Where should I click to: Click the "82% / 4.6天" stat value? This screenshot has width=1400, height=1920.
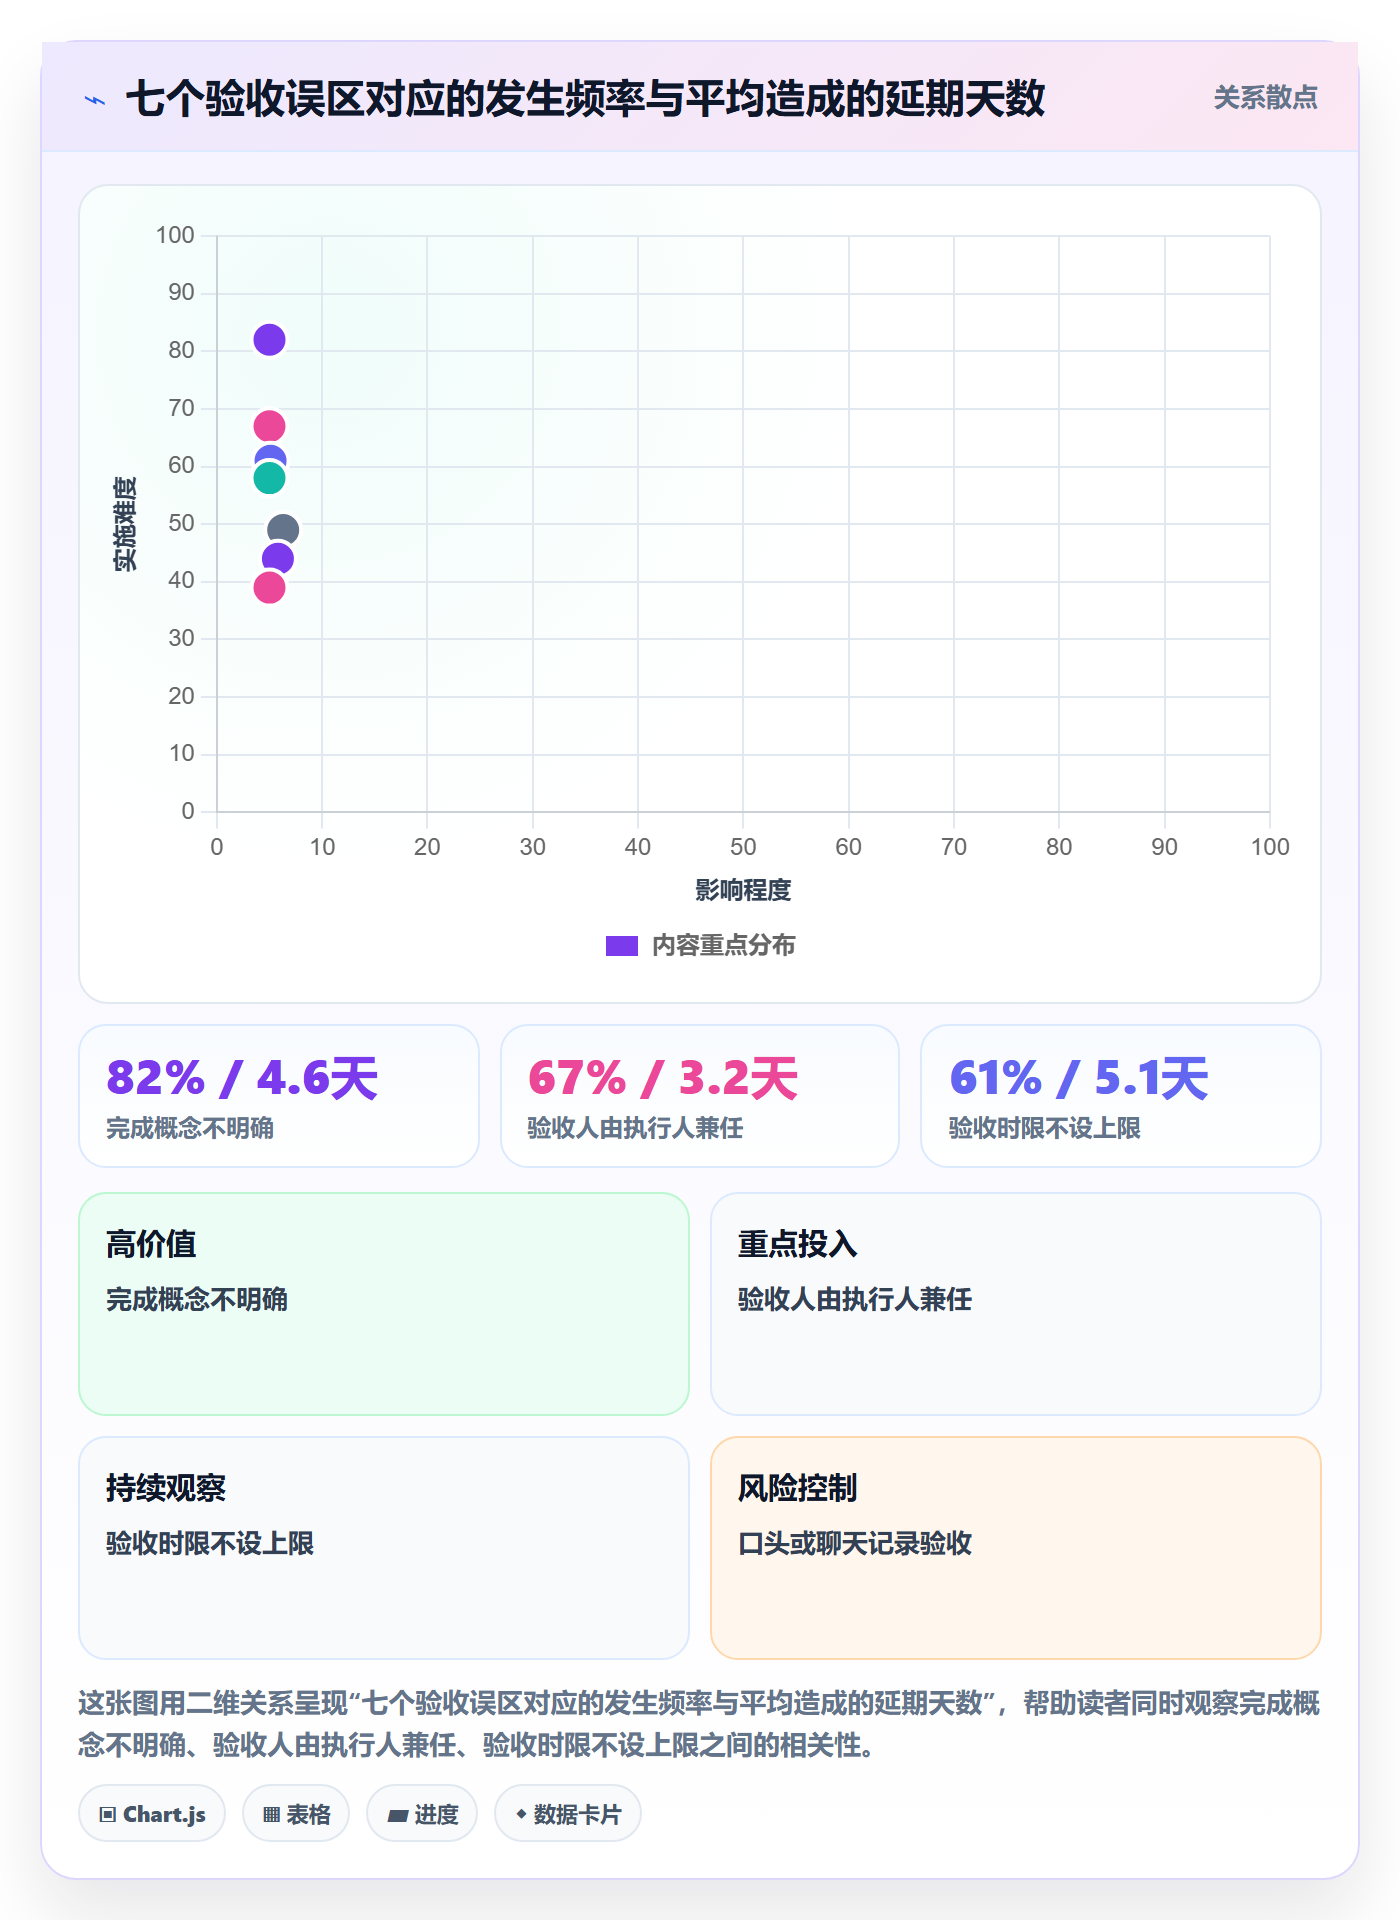coord(242,1078)
